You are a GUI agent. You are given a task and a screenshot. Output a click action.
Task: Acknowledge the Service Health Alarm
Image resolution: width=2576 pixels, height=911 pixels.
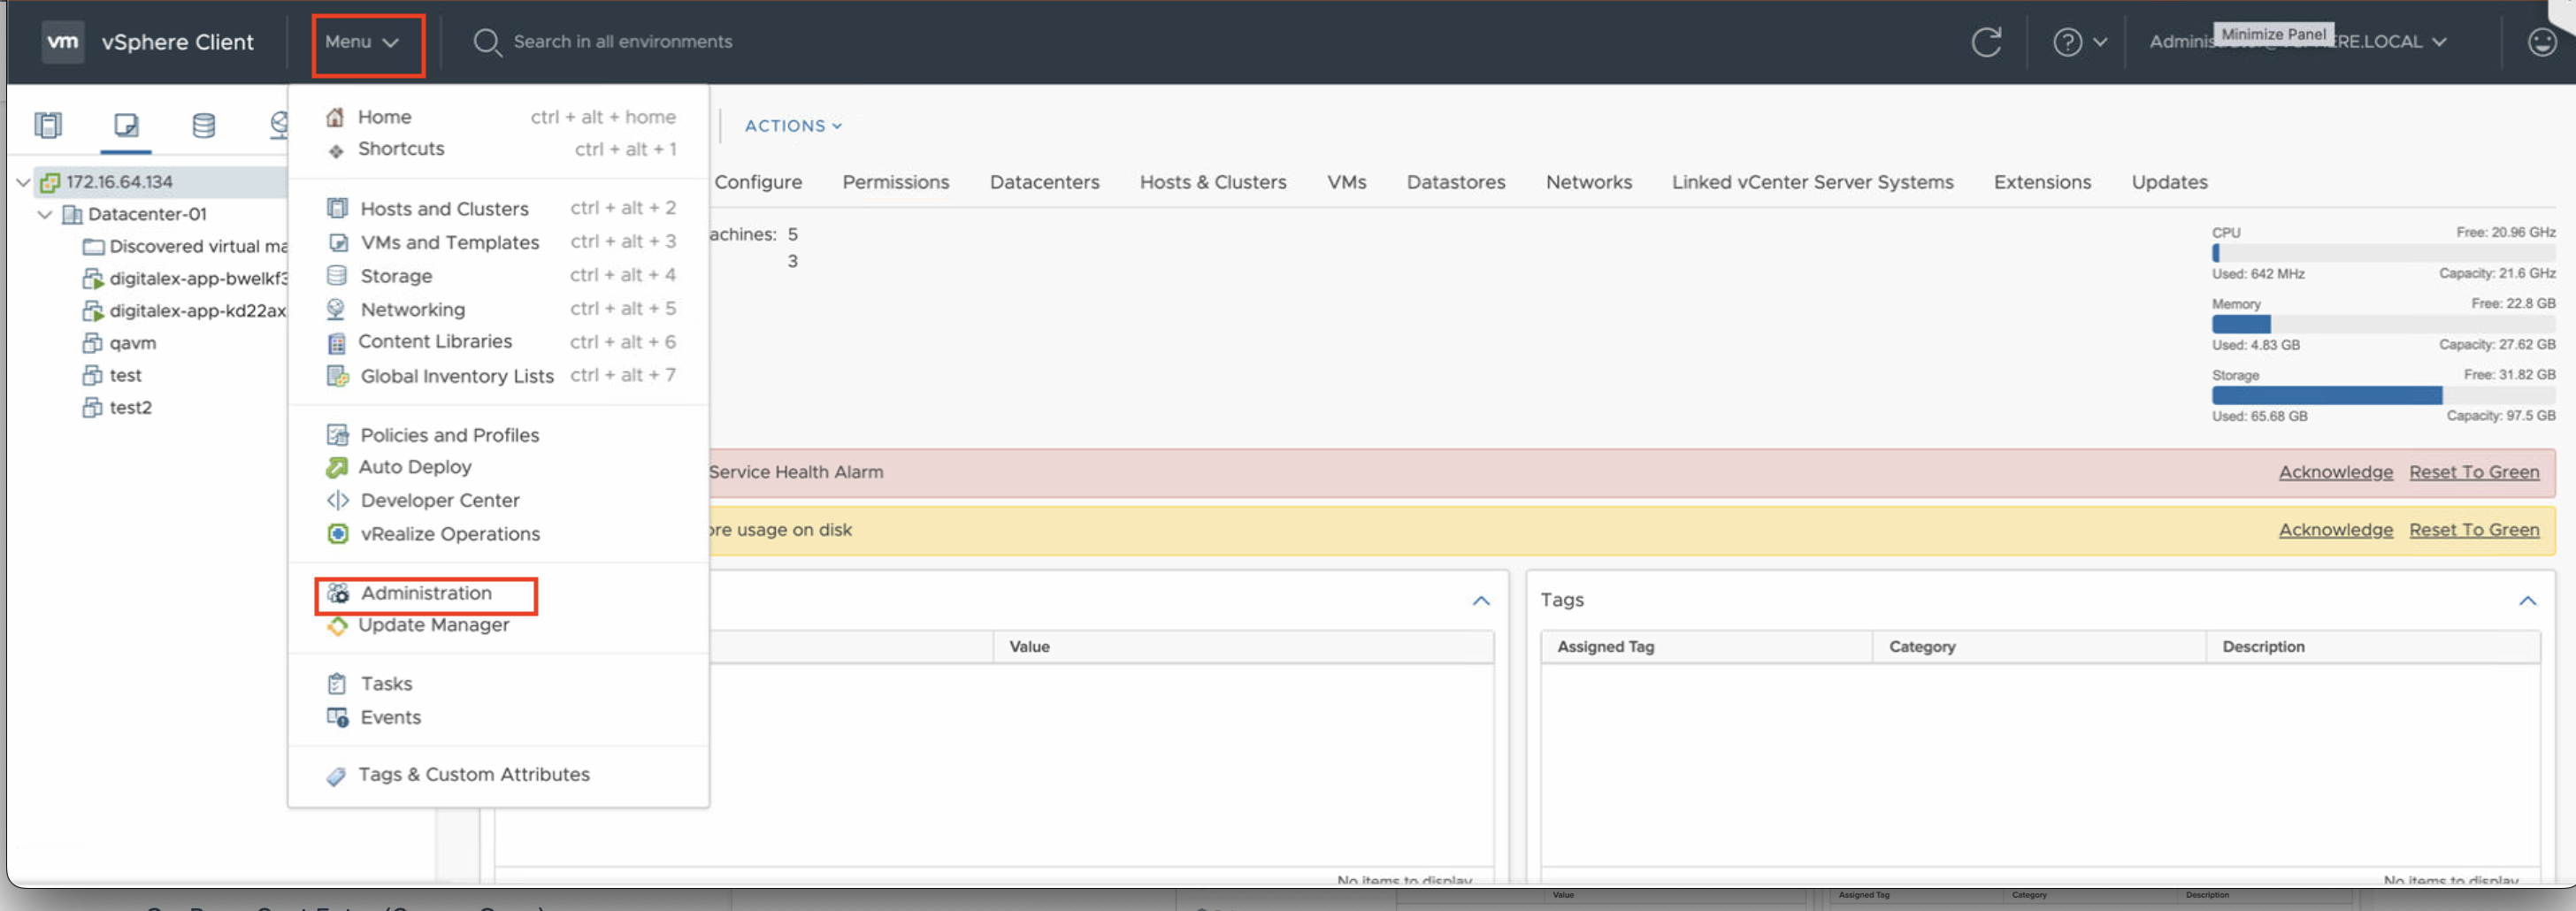[2335, 472]
